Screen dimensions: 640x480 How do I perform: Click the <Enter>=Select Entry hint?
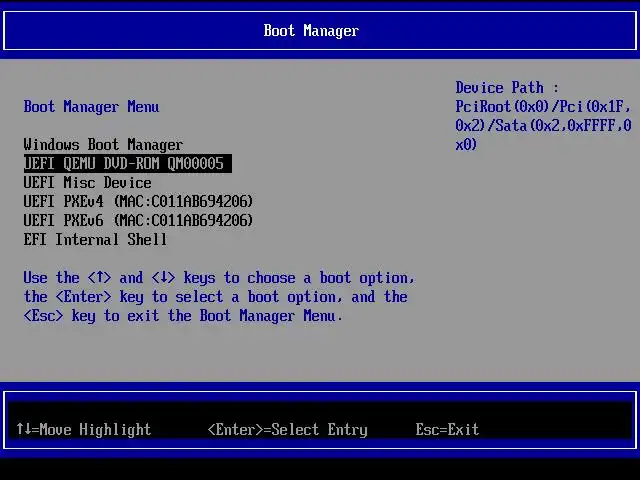click(x=288, y=429)
